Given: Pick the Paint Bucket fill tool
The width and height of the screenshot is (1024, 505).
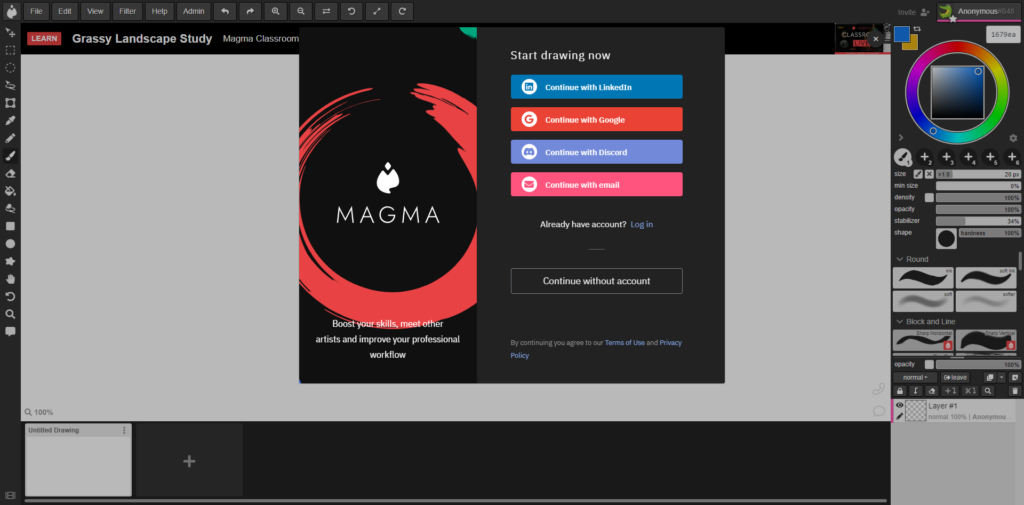Looking at the screenshot, I should pyautogui.click(x=11, y=190).
